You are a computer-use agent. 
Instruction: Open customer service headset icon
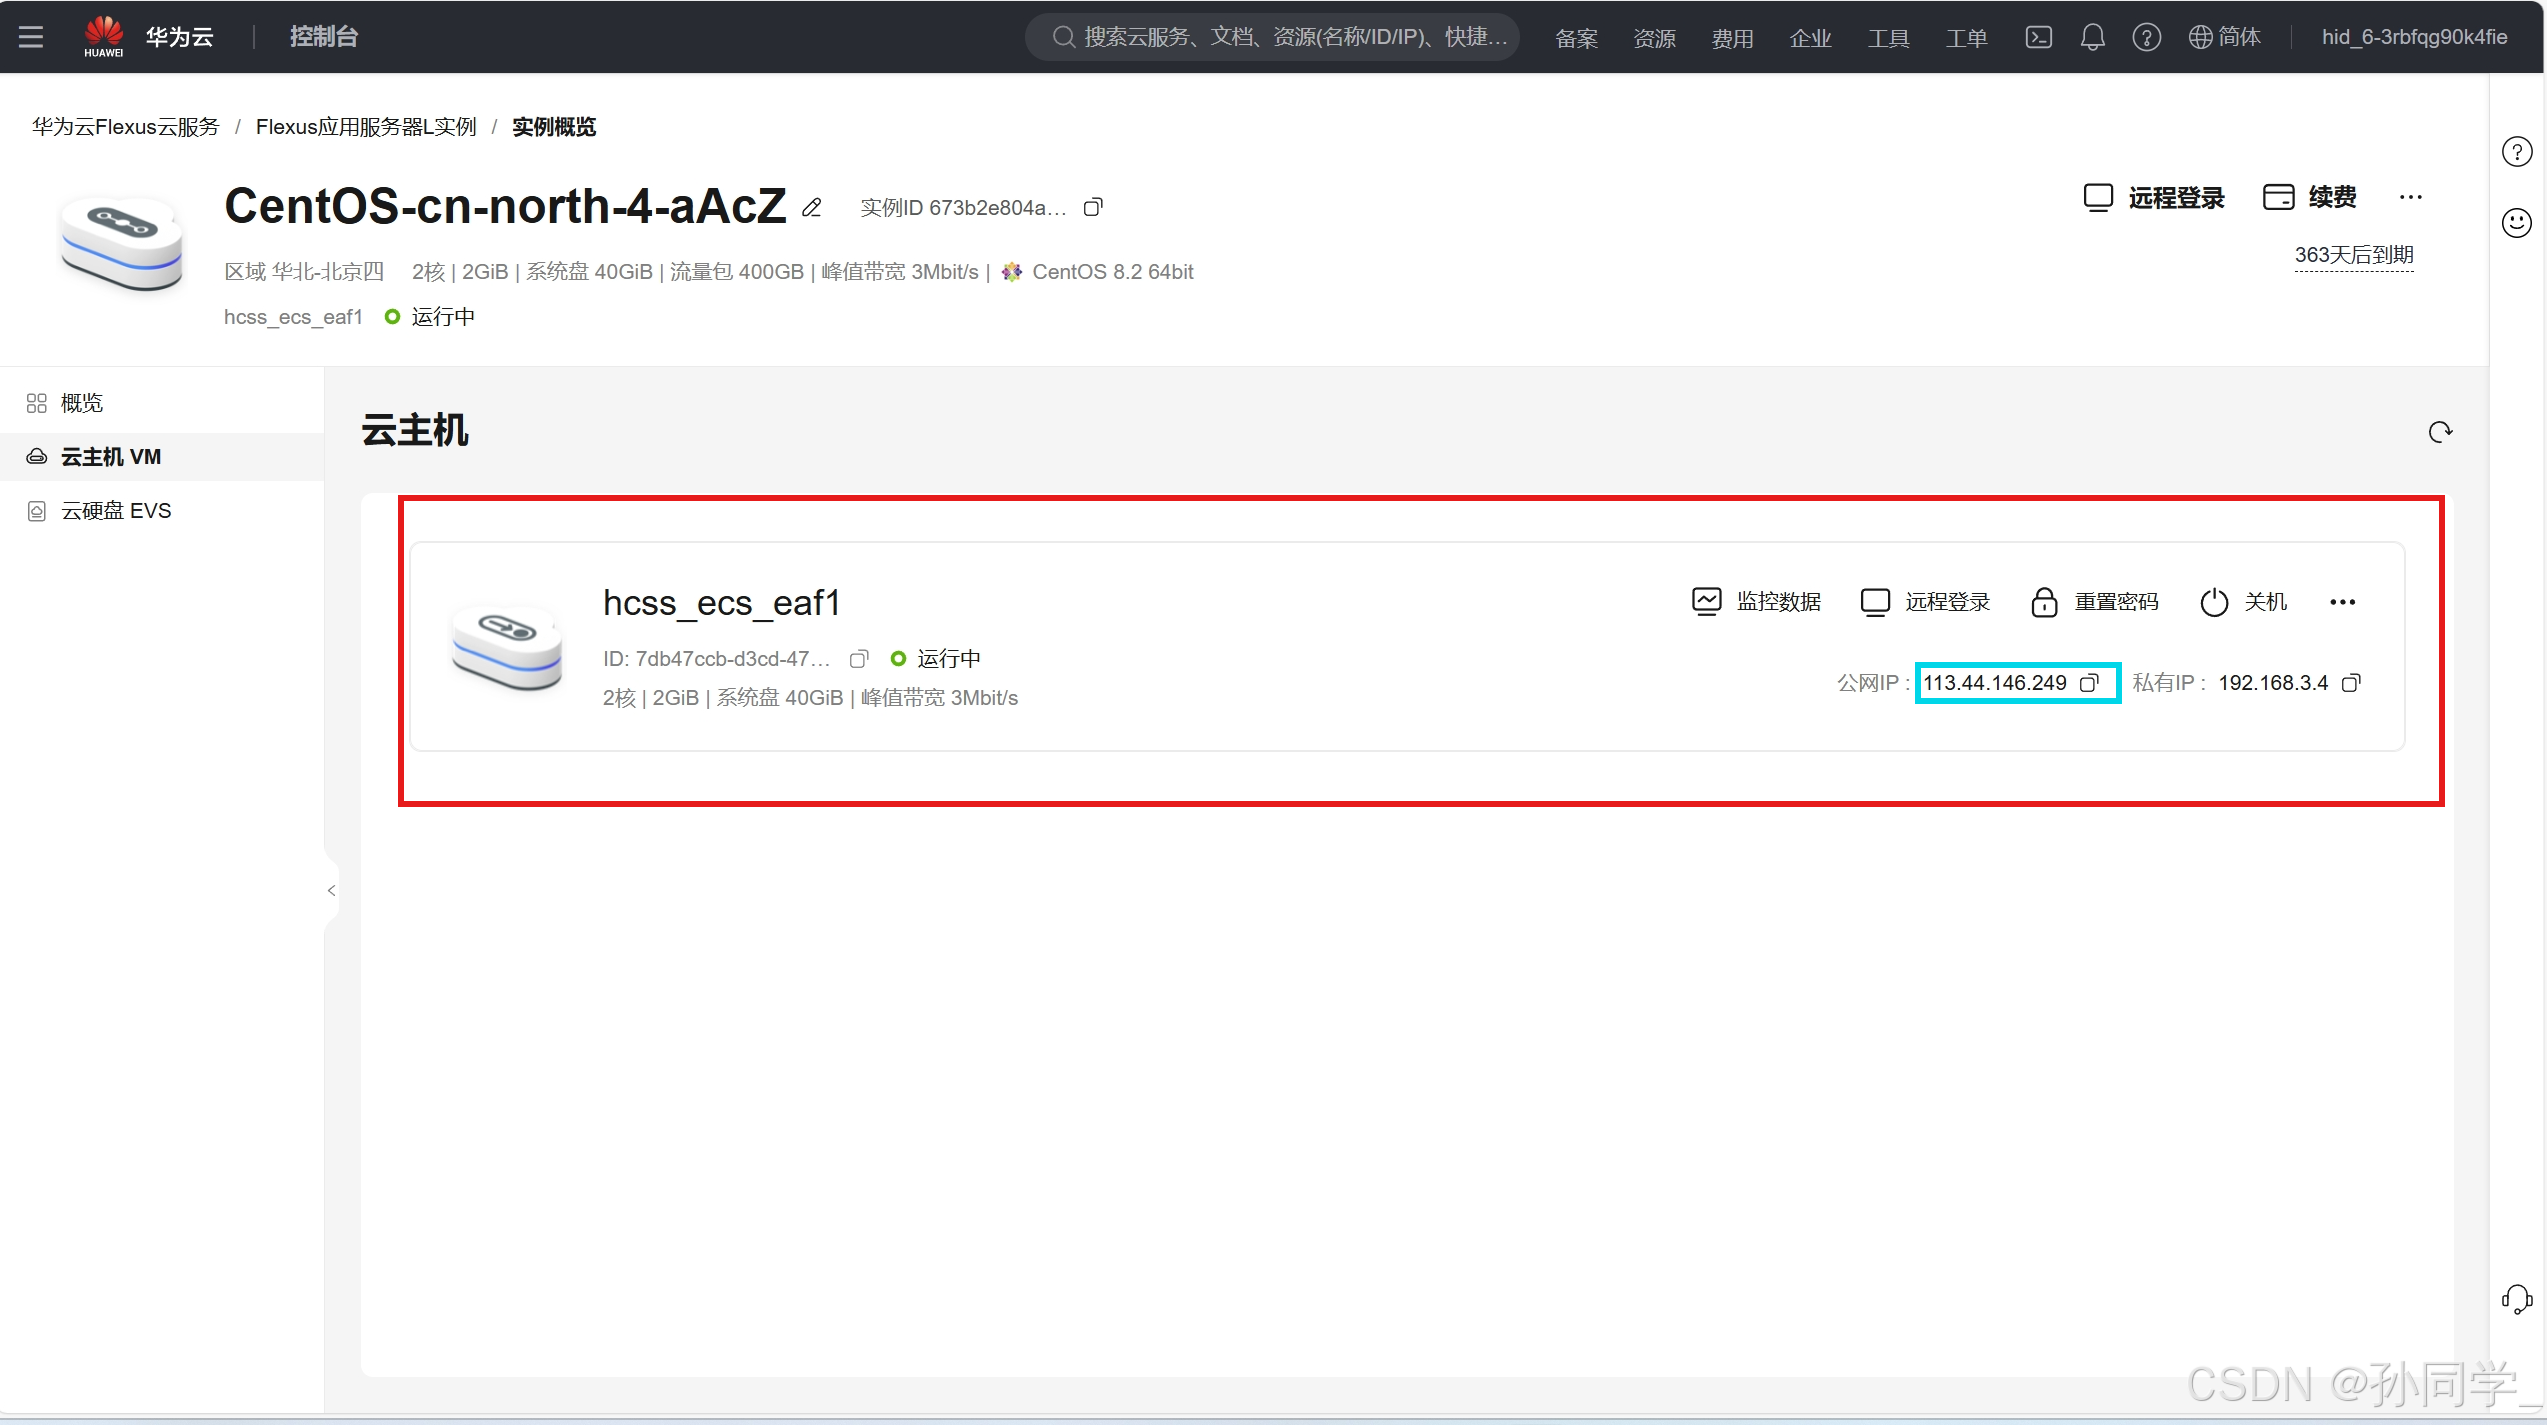coord(2517,1299)
